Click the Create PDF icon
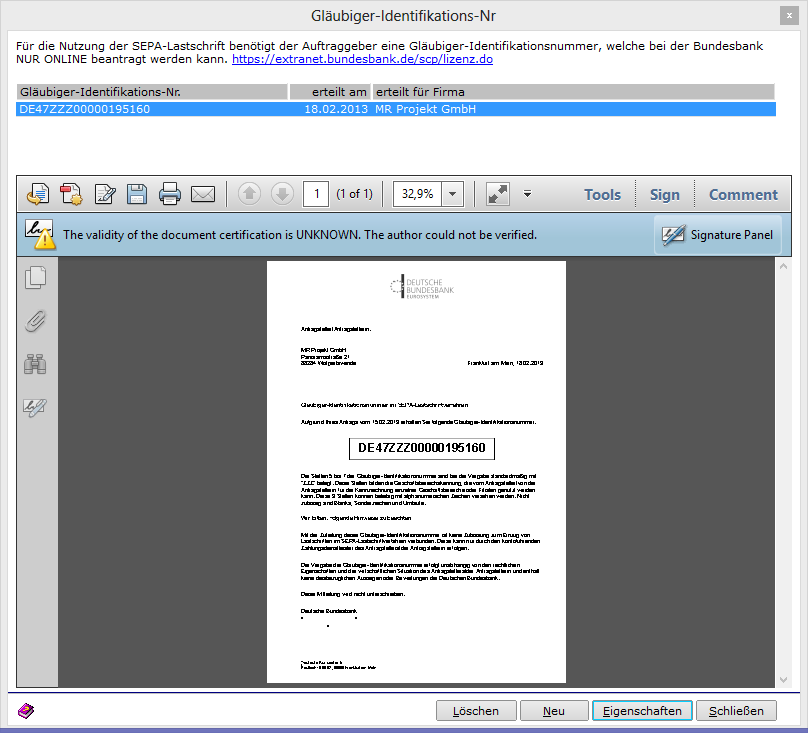This screenshot has height=733, width=808. click(71, 194)
